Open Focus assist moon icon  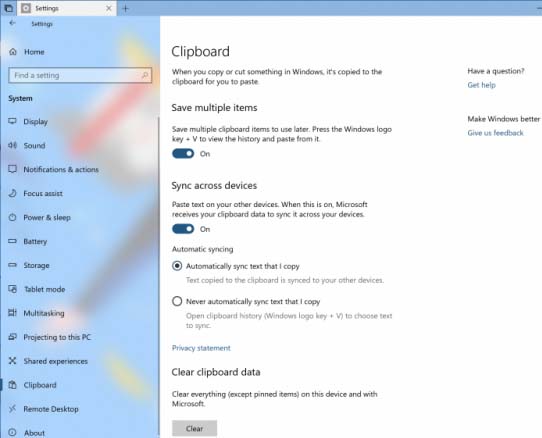[x=12, y=193]
